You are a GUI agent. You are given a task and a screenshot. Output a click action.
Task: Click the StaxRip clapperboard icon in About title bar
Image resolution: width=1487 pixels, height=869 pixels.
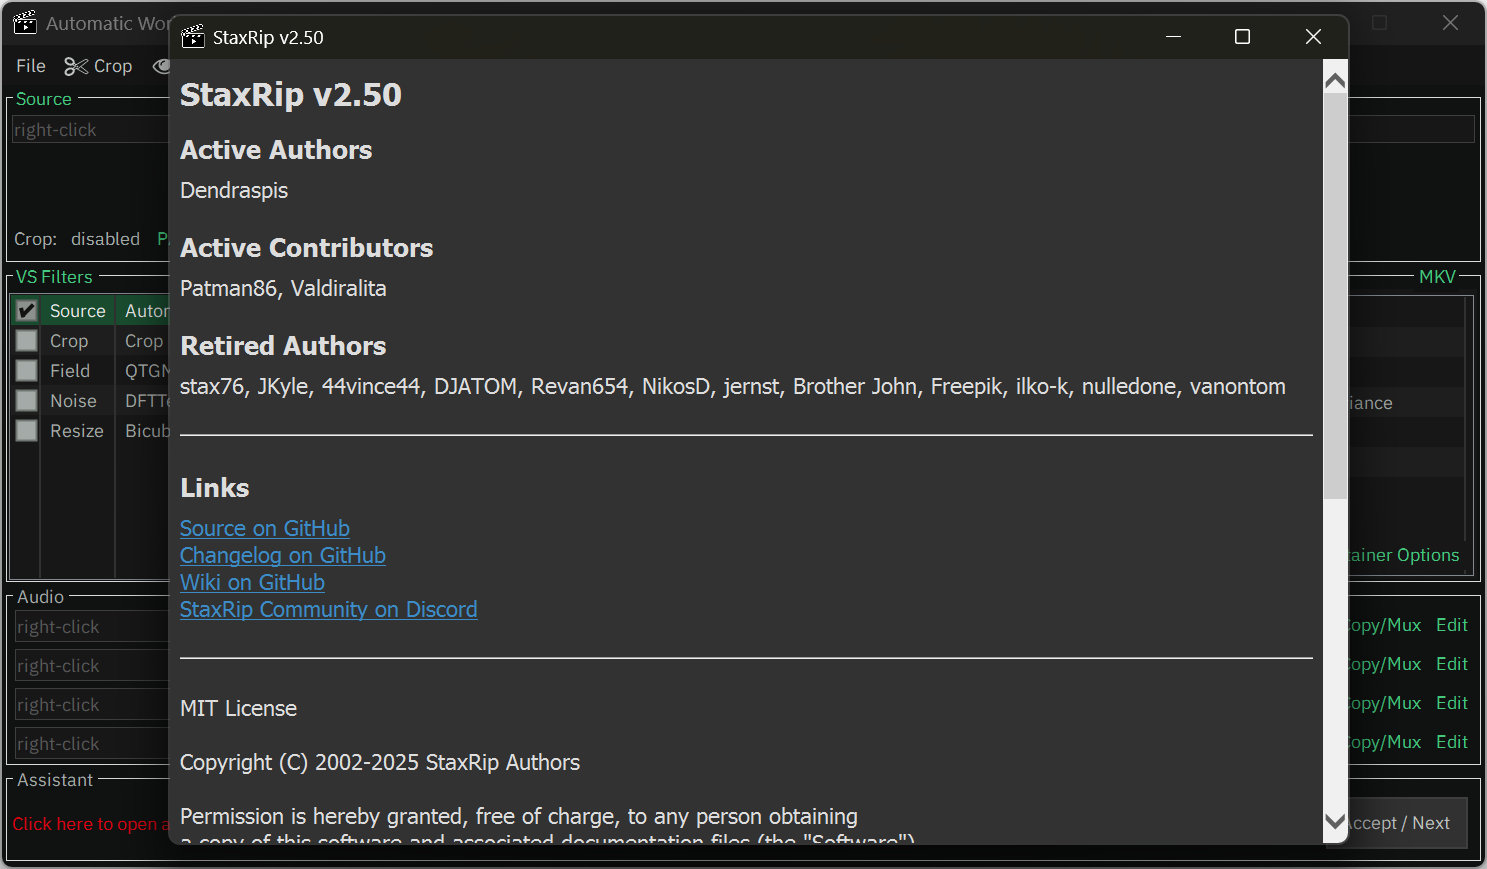pos(192,37)
